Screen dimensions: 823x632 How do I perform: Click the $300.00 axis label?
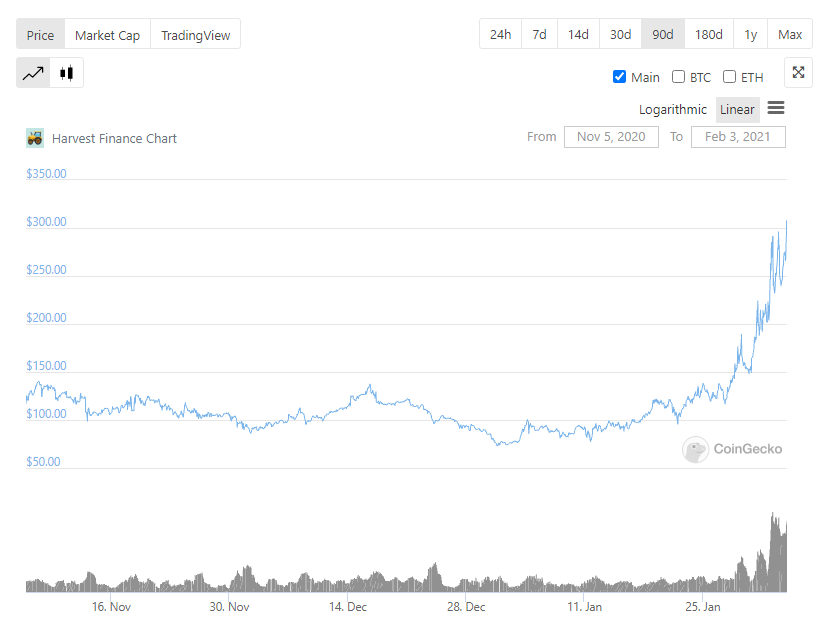click(x=47, y=222)
